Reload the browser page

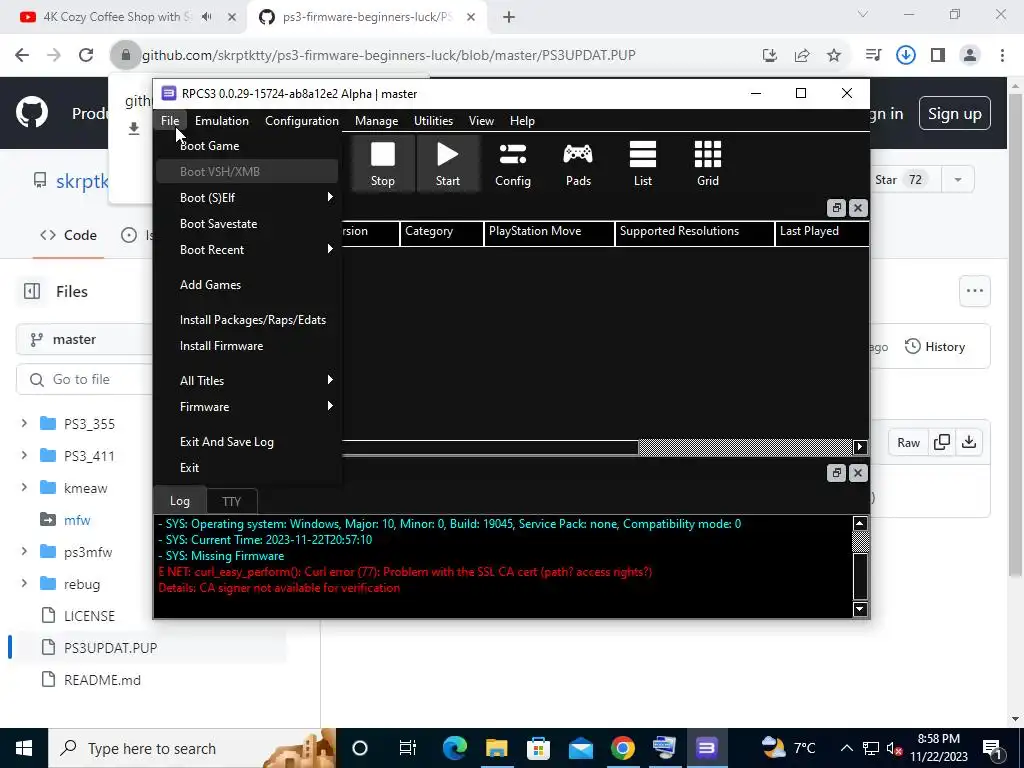click(x=86, y=56)
